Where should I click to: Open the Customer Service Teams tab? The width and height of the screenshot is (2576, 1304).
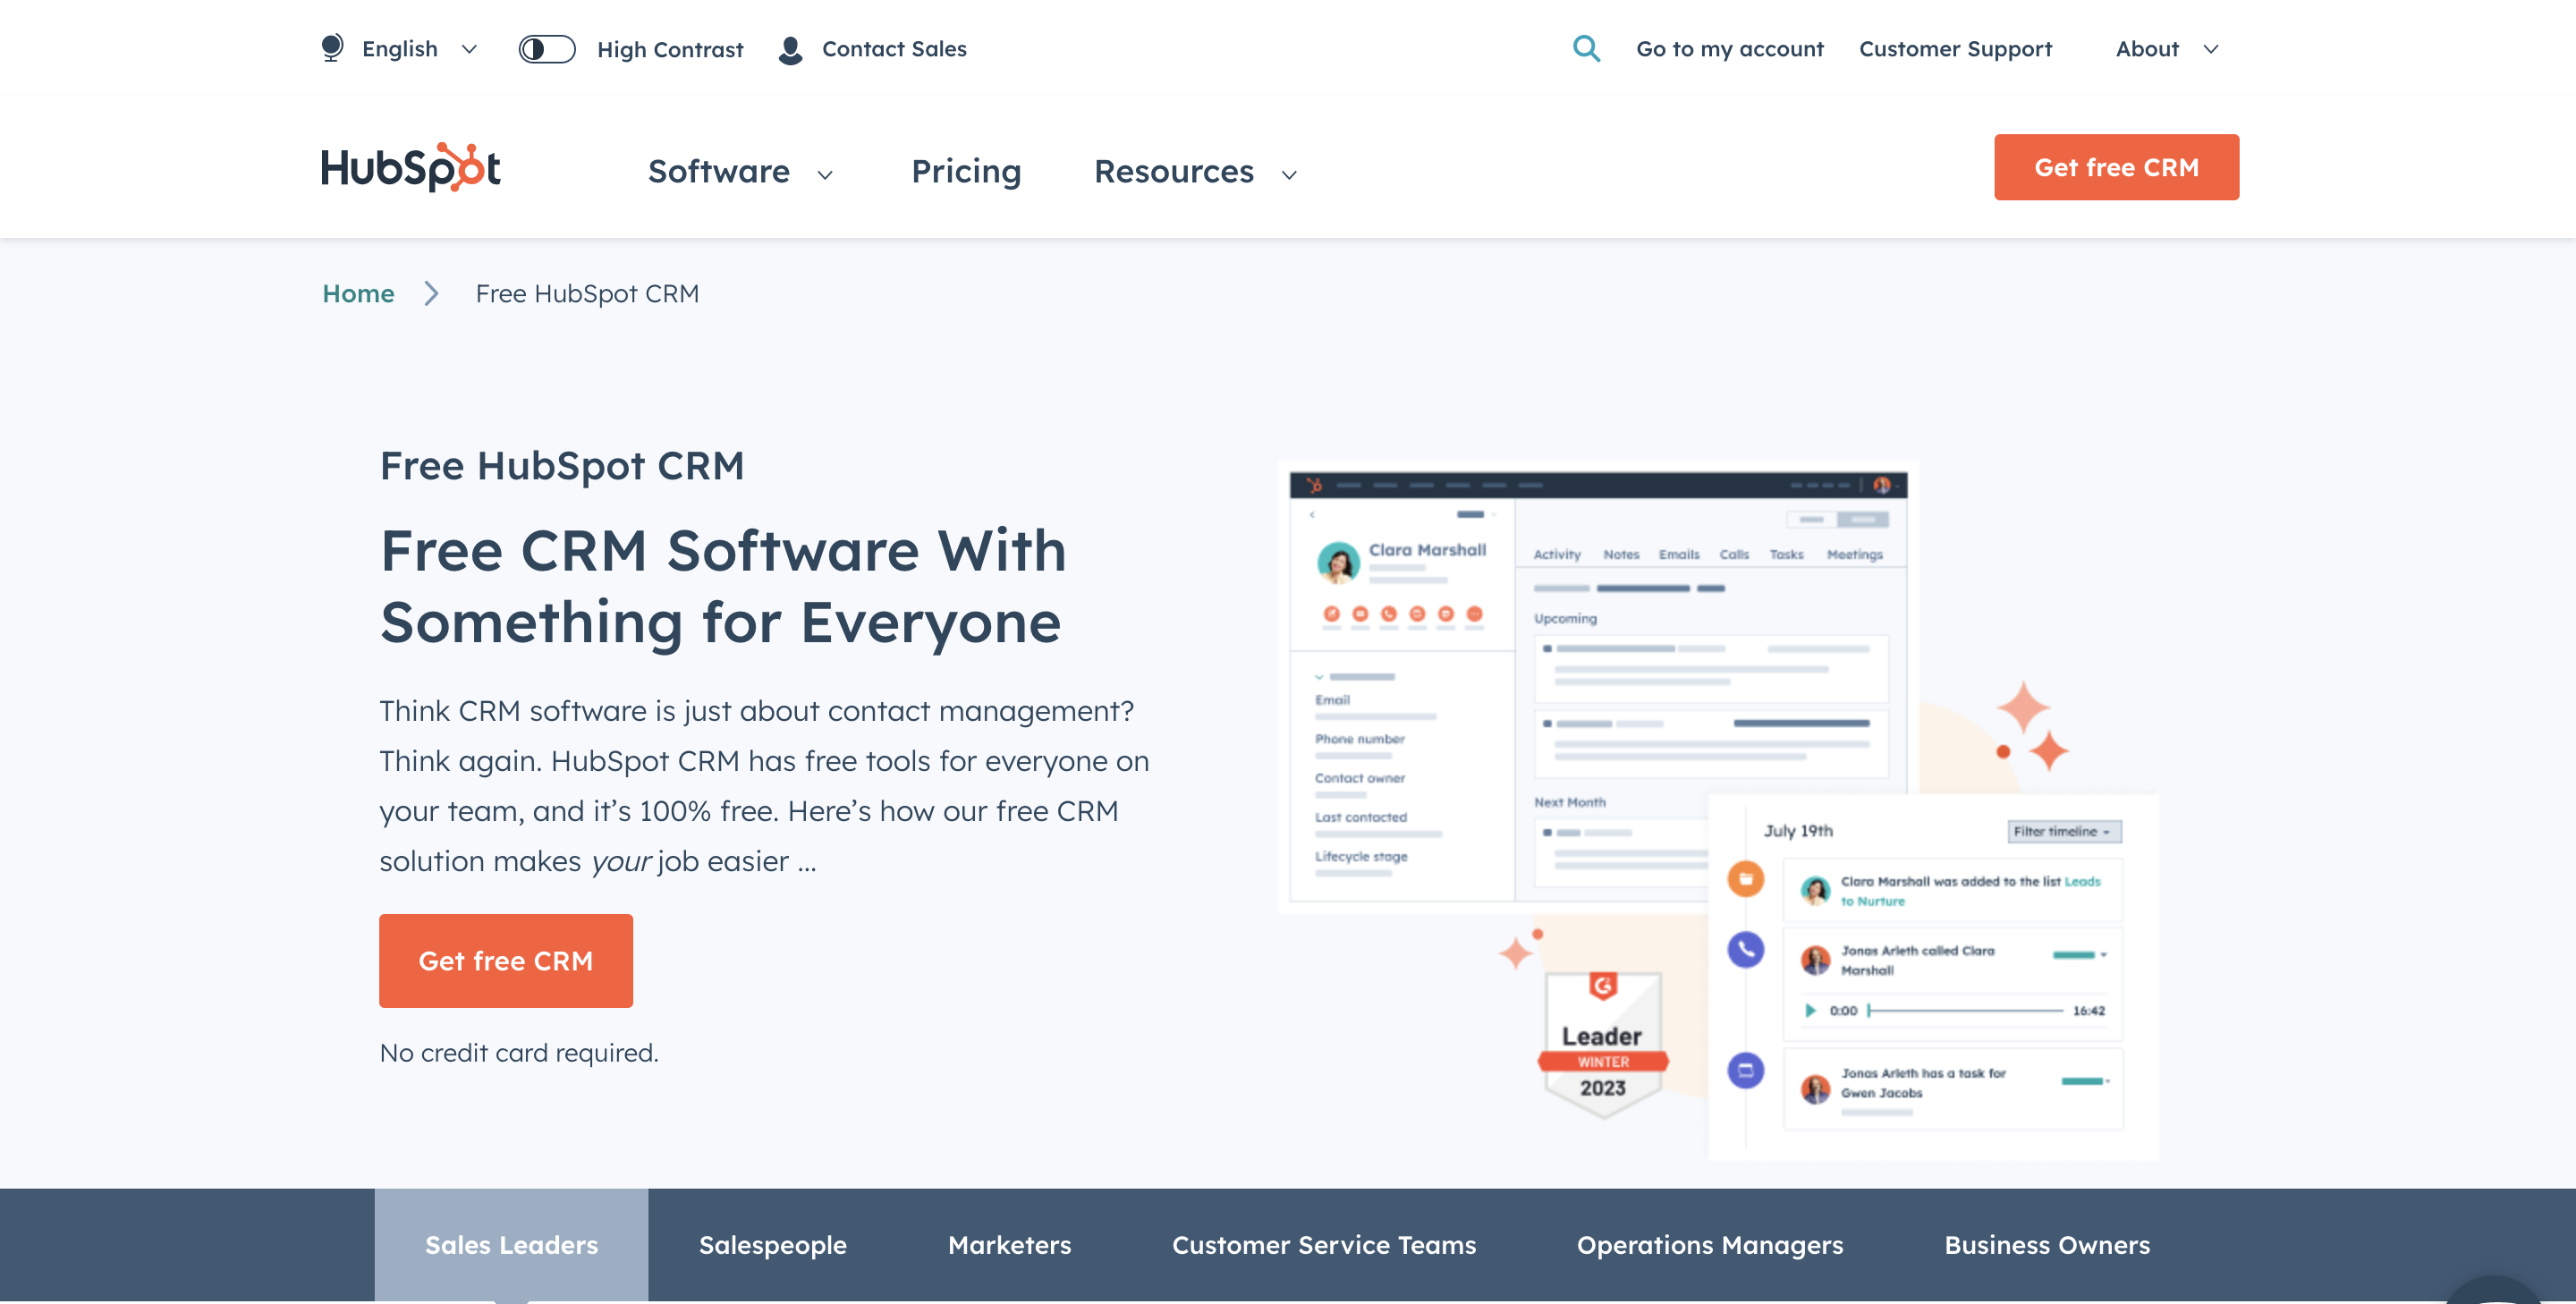pyautogui.click(x=1323, y=1245)
